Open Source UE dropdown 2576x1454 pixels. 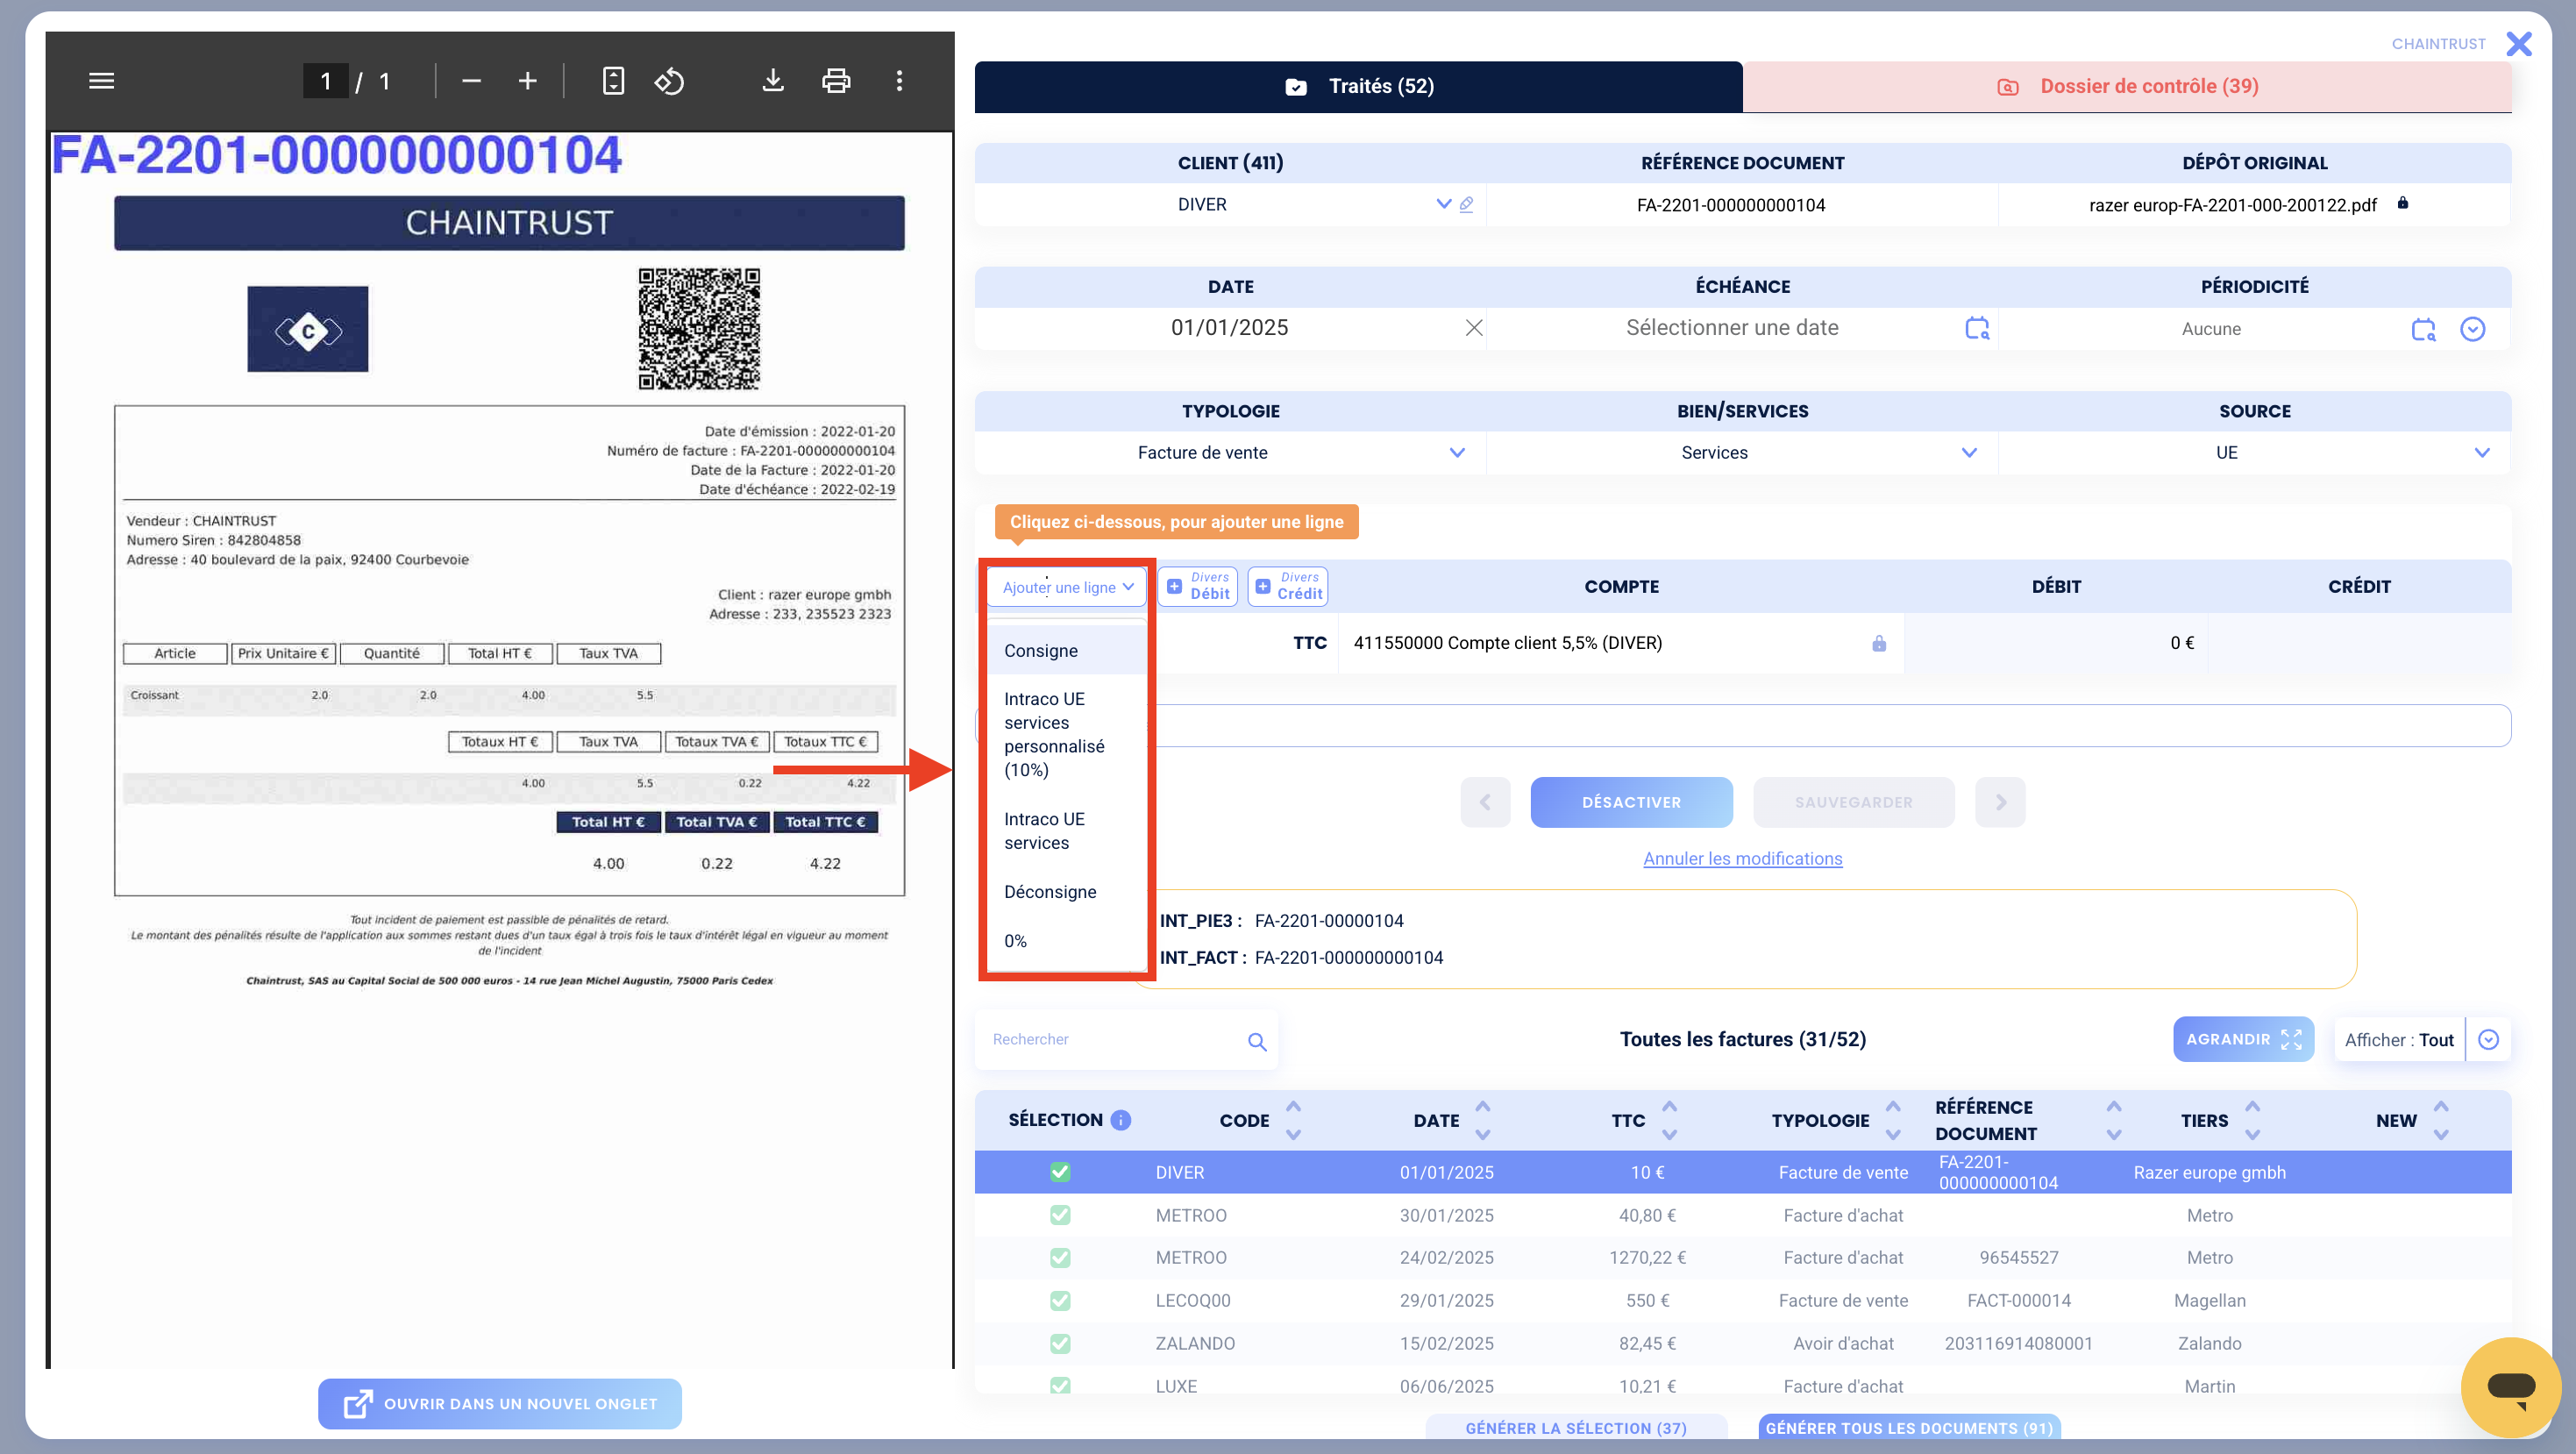(x=2481, y=453)
